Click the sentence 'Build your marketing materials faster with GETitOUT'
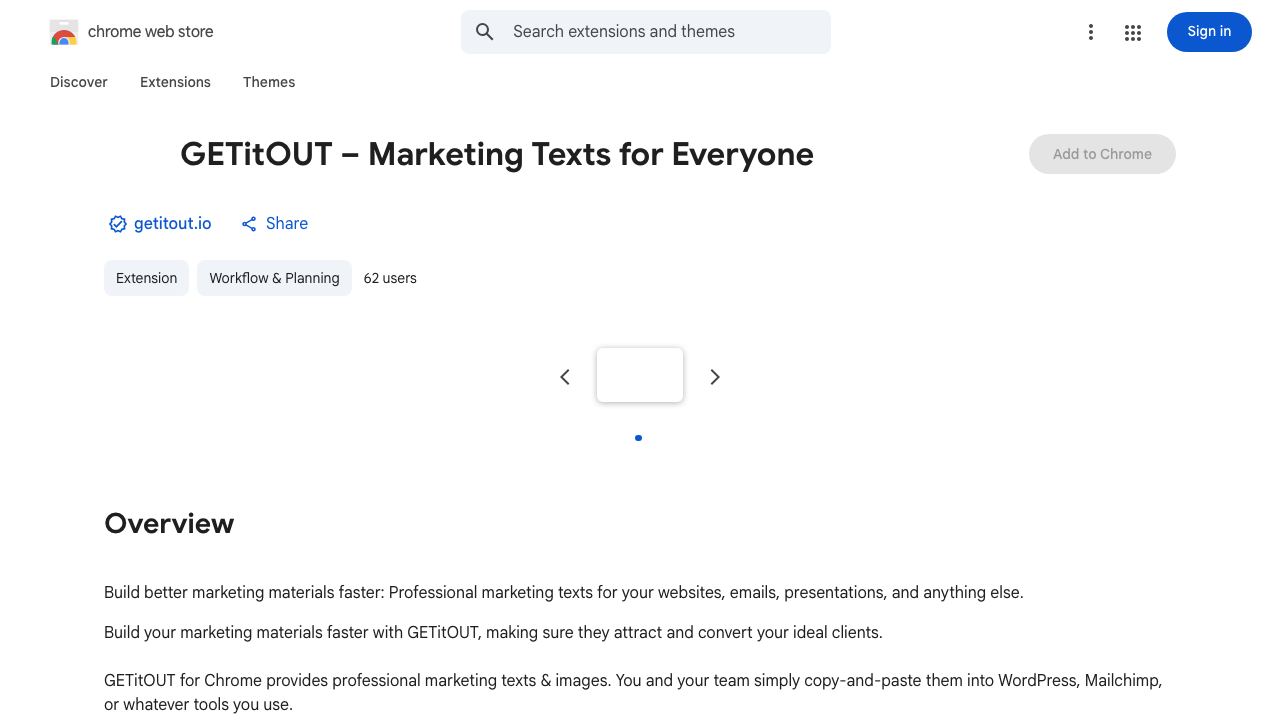1280x720 pixels. [493, 632]
